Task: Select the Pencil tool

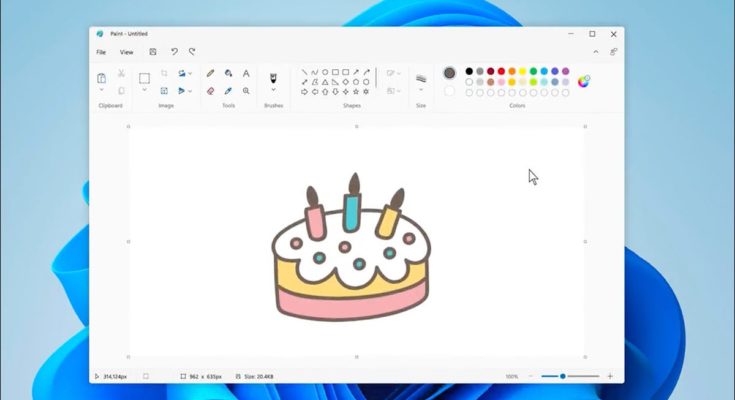Action: (210, 73)
